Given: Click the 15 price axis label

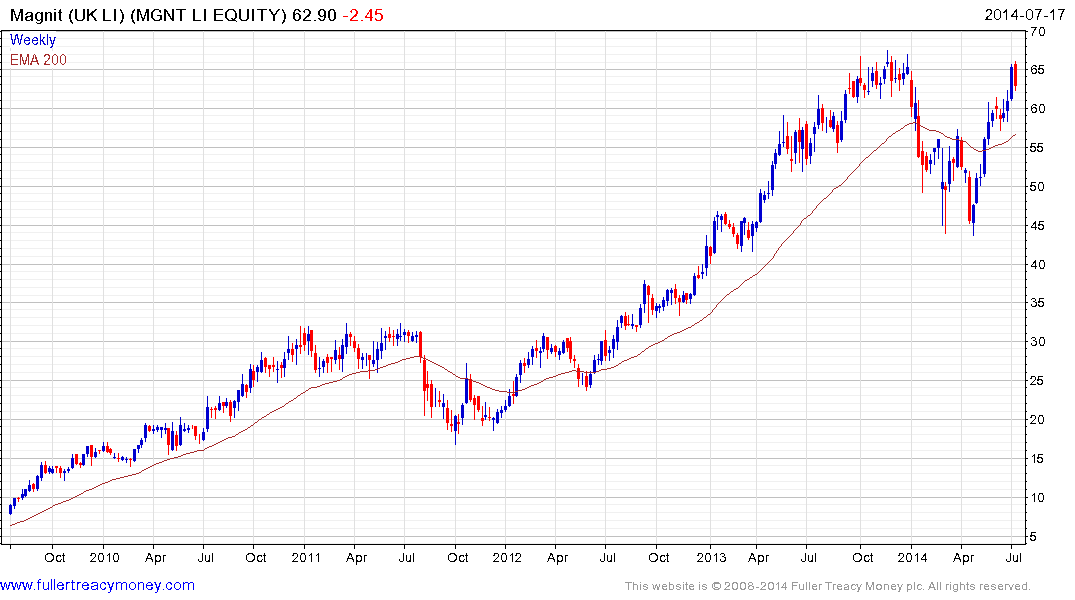Looking at the screenshot, I should (x=1037, y=459).
